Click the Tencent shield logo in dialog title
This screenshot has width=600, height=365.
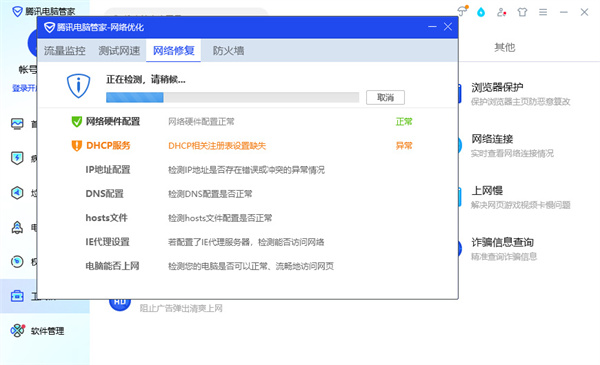49,27
